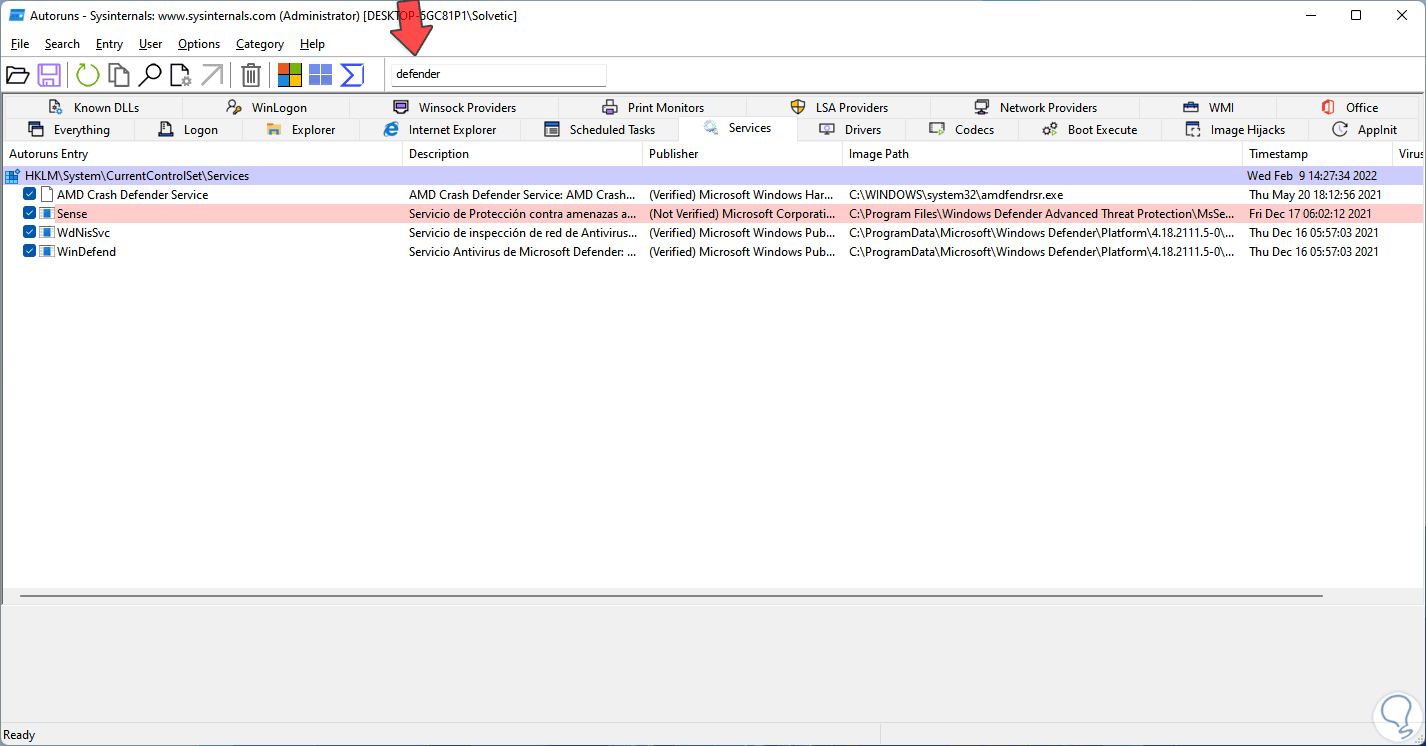Disable the WinDefend entry checkbox
Screen dimensions: 1426x746
30,252
